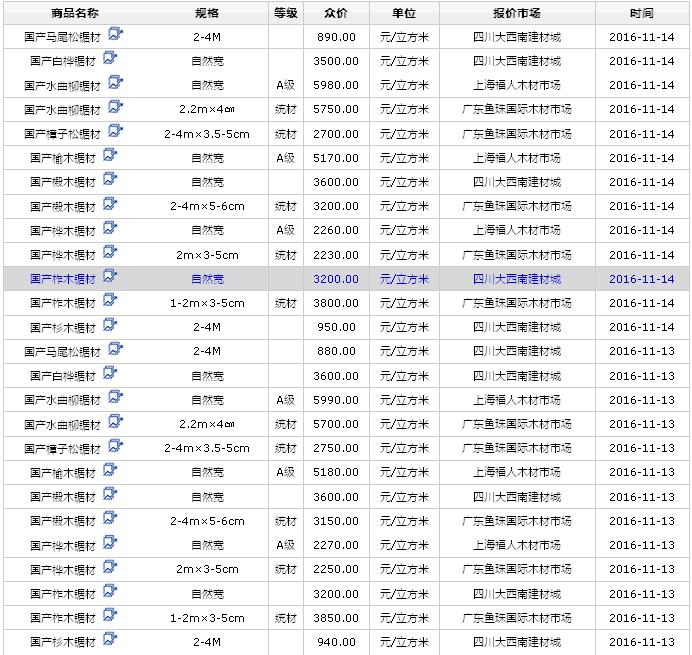Click chart icon next to 国产白桦棍材 priced 3500.00
Viewport: 692px width, 655px height.
click(110, 58)
